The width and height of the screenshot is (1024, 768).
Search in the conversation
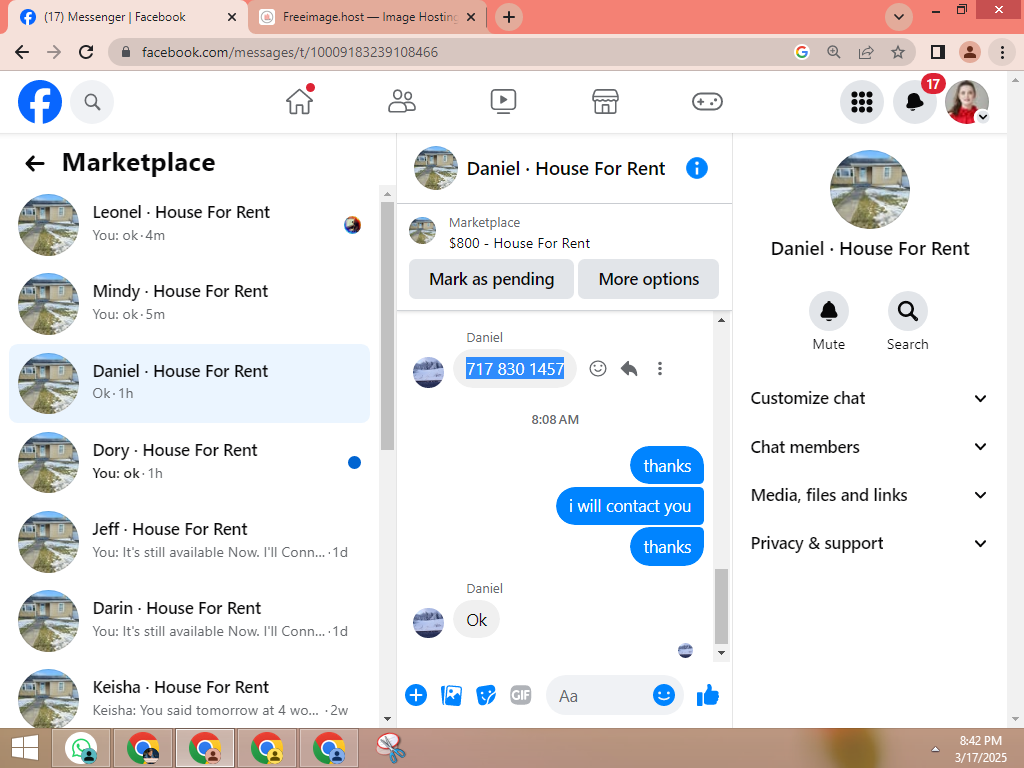click(907, 312)
